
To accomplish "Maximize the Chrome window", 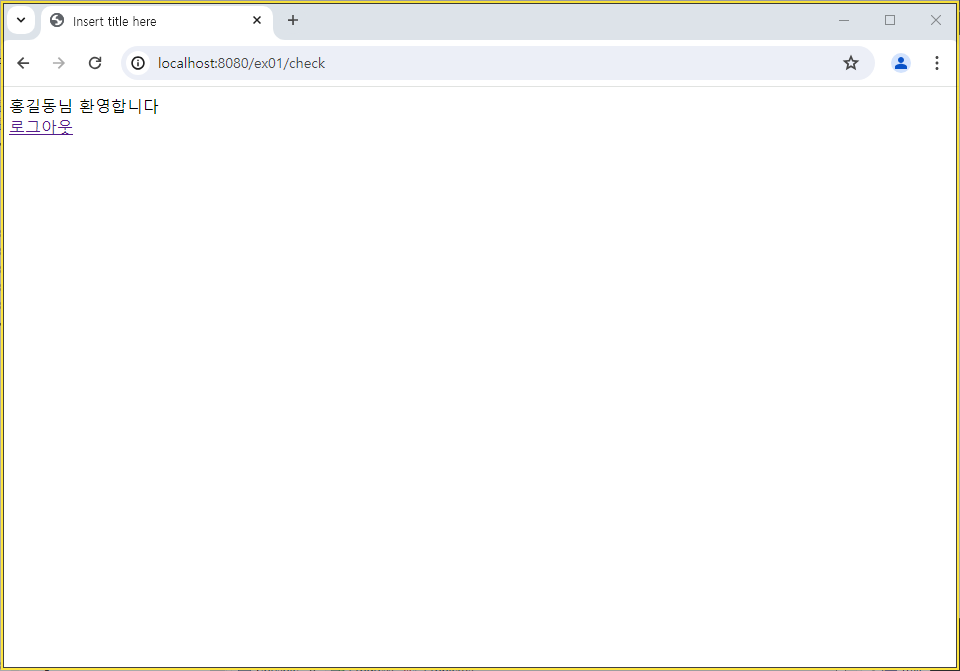I will click(x=890, y=20).
